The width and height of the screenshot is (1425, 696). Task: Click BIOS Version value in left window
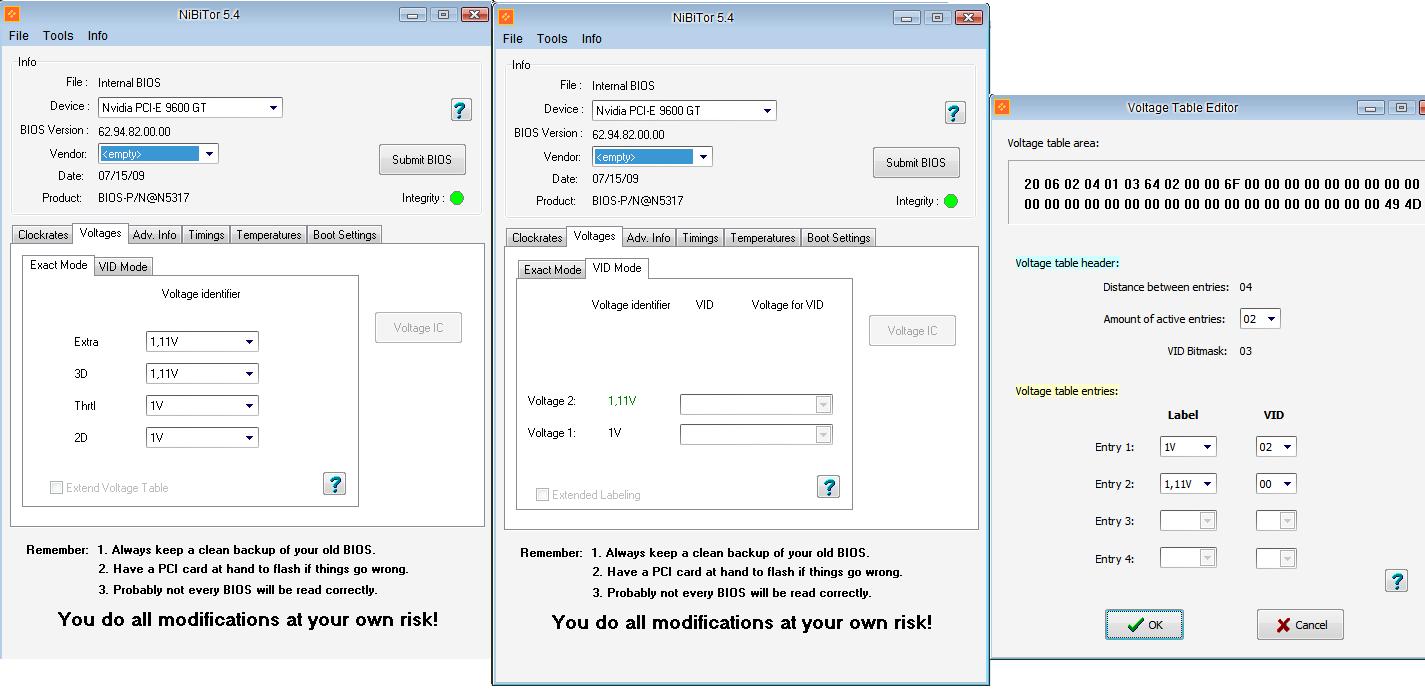(x=134, y=131)
